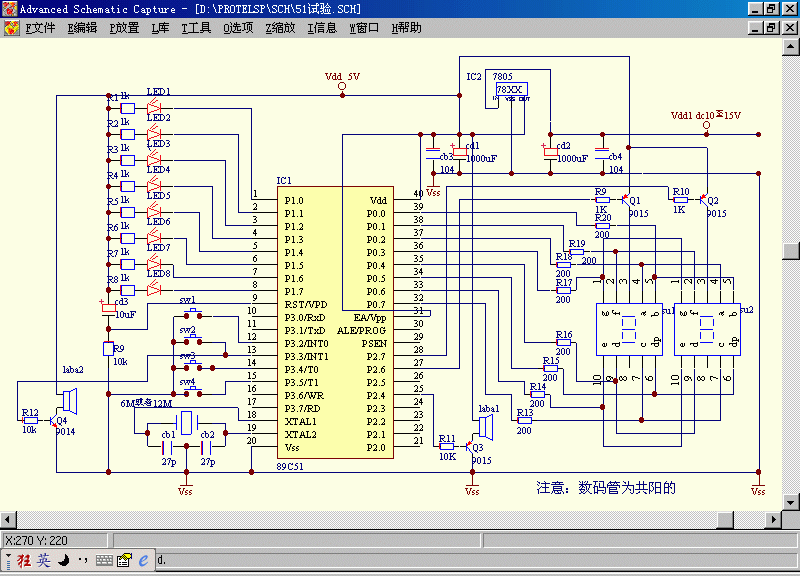The image size is (800, 576).
Task: Click the horizontal scrollbar left arrow
Action: point(8,519)
